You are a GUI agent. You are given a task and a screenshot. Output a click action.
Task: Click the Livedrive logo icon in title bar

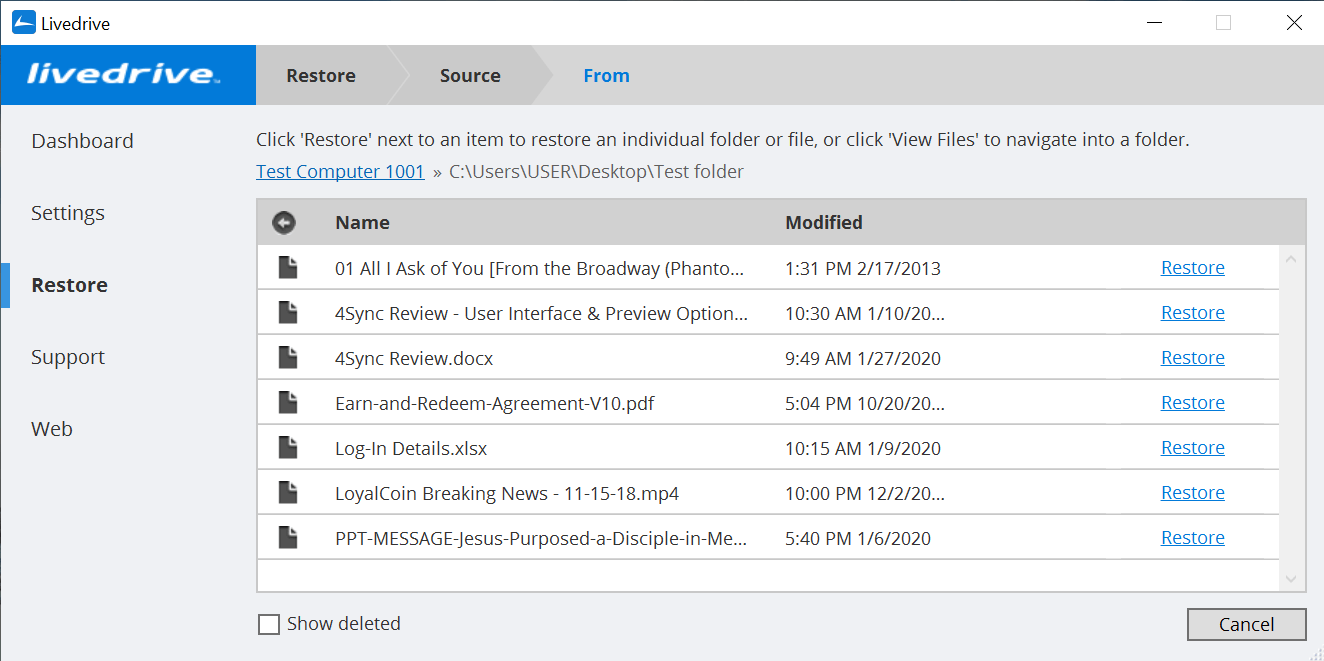pyautogui.click(x=22, y=21)
